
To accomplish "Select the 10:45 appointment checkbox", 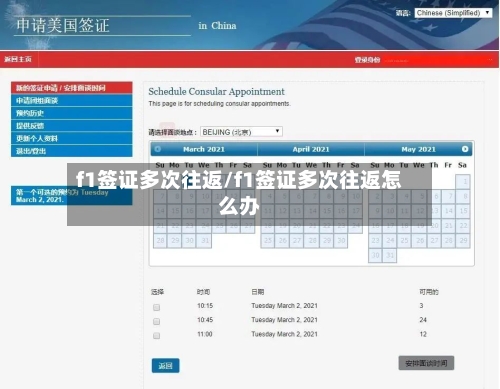I will point(156,322).
